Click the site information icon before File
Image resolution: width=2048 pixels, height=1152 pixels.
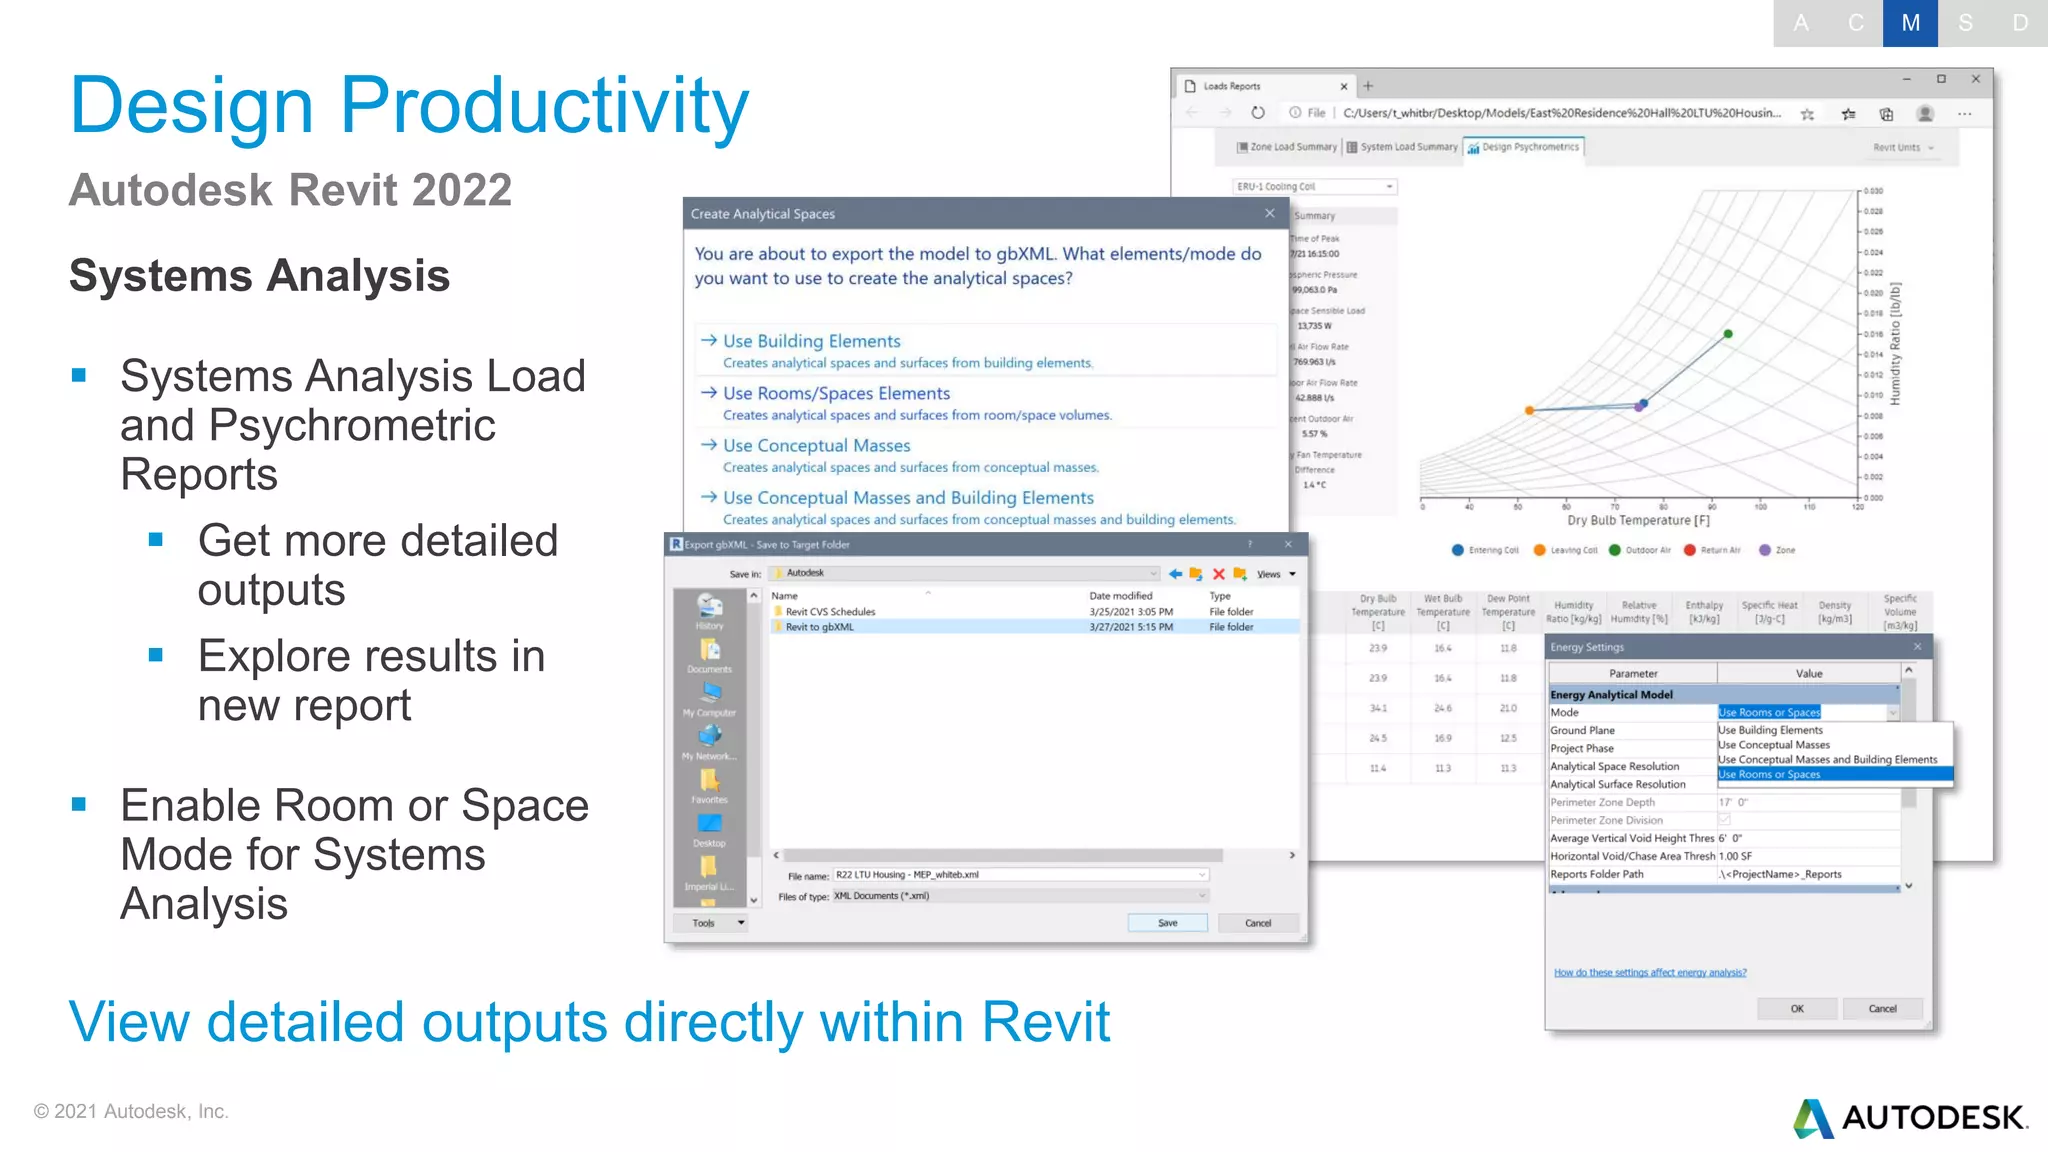pos(1295,113)
